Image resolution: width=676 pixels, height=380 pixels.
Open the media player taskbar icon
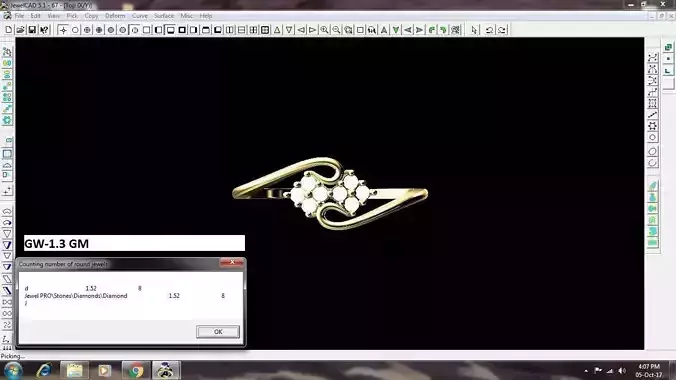click(x=104, y=371)
